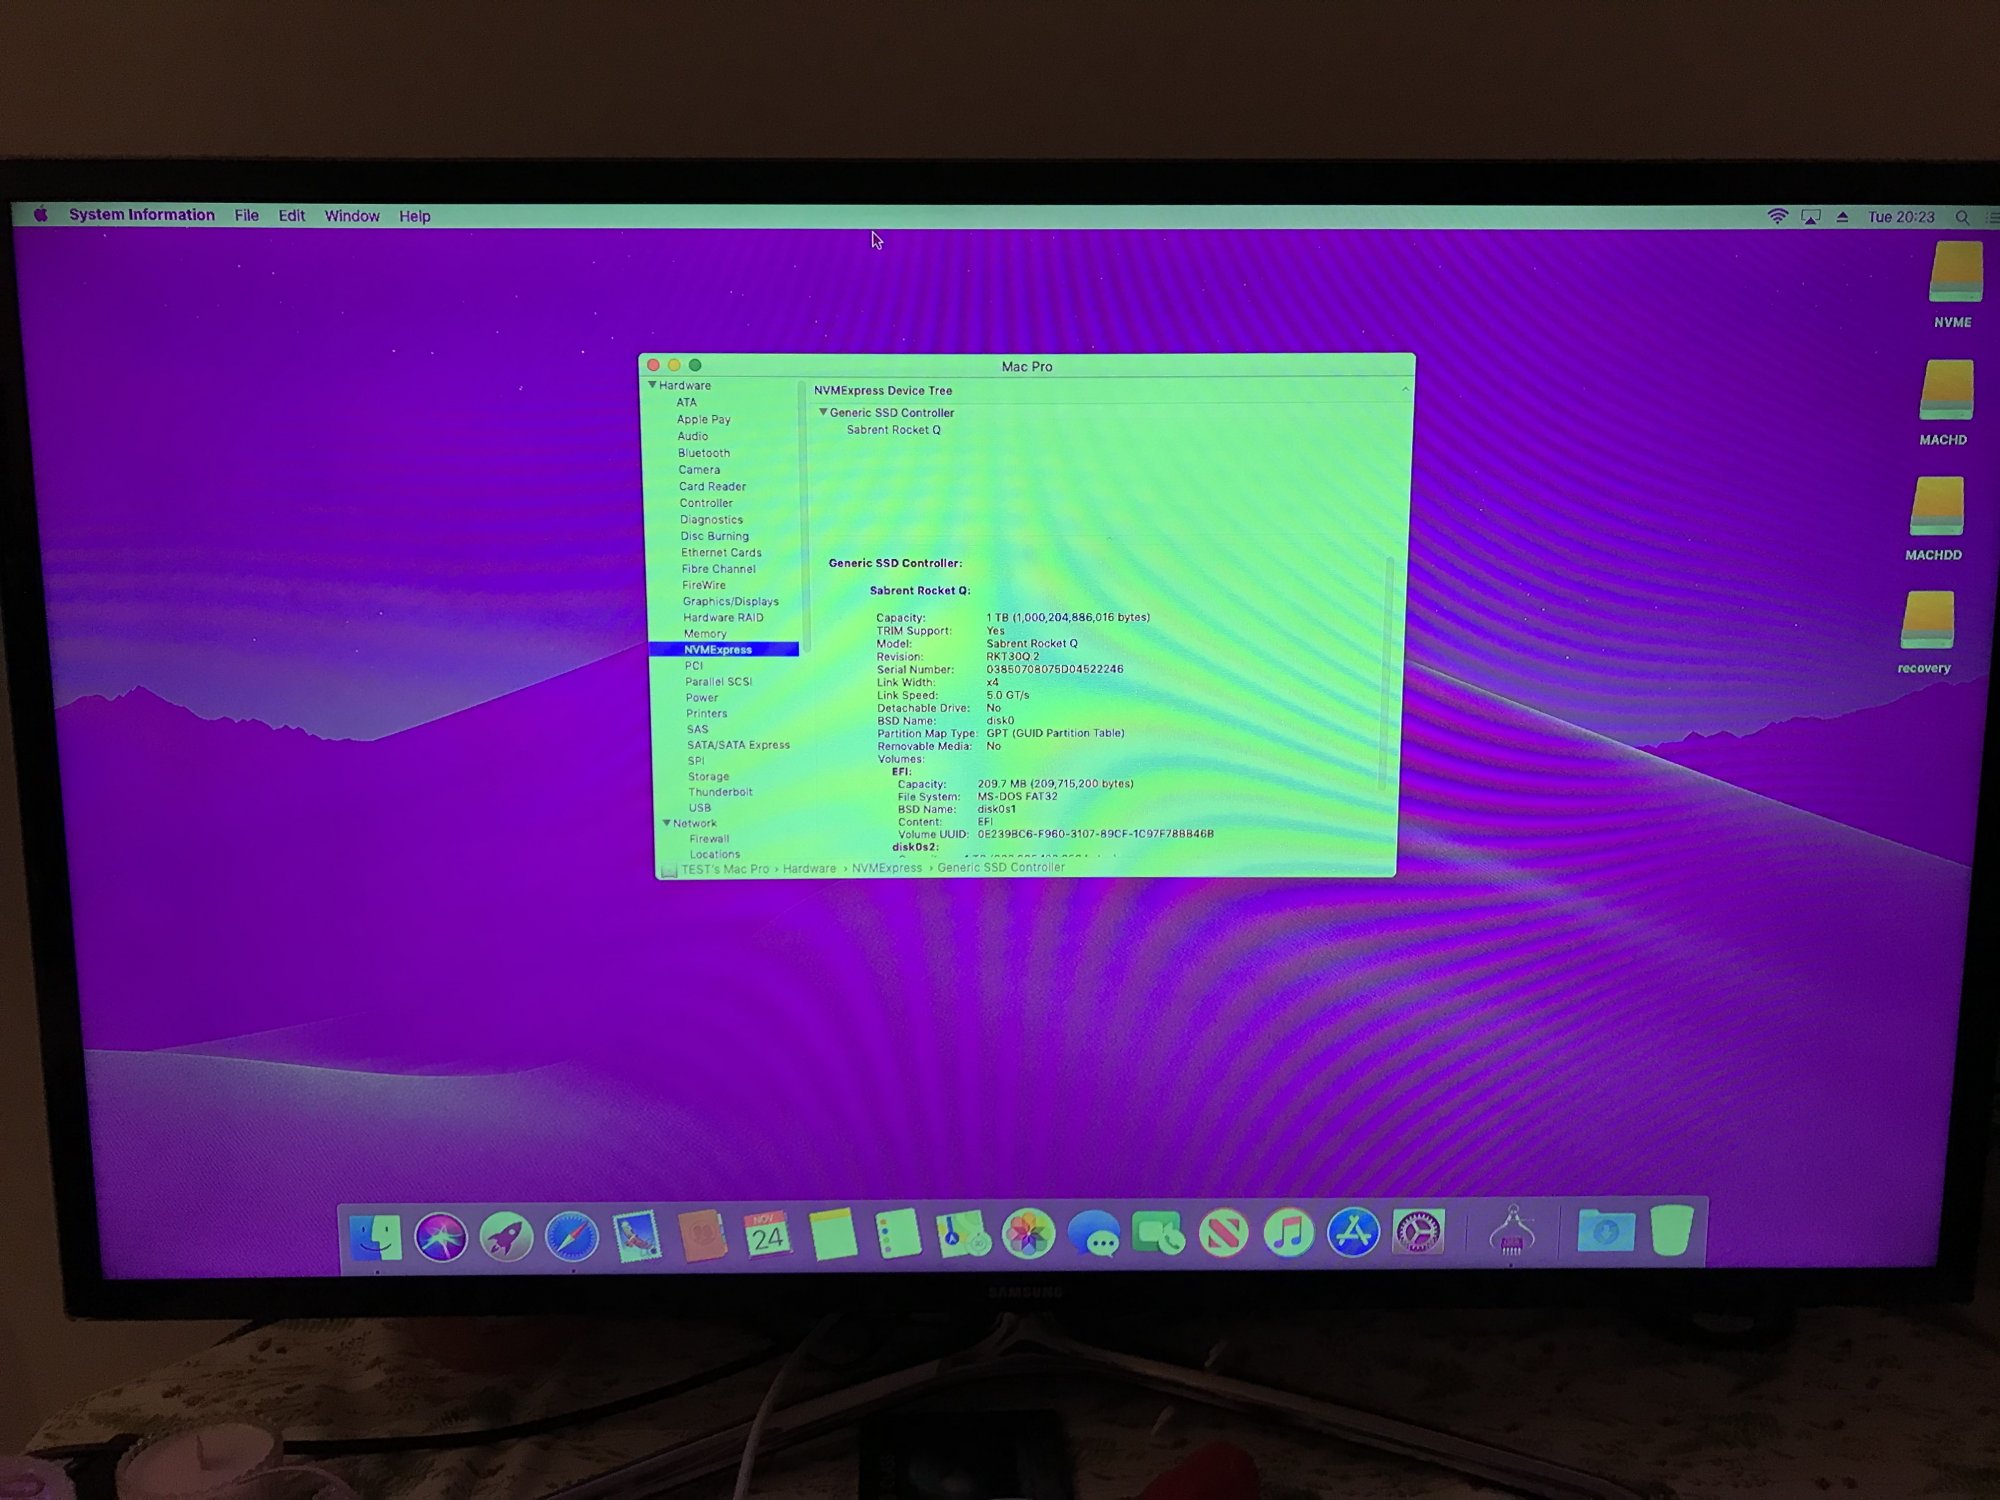Collapse Generic SSD Controller tree node
The height and width of the screenshot is (1500, 2000).
click(x=823, y=412)
